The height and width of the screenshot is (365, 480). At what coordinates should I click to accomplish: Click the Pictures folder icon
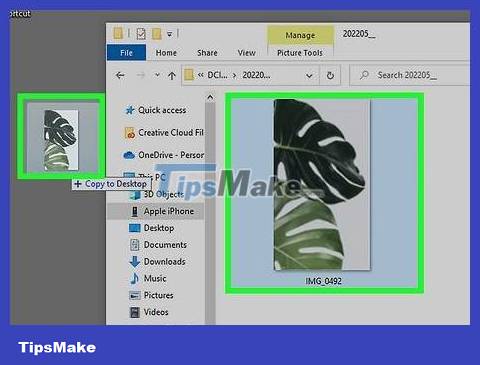tap(134, 295)
